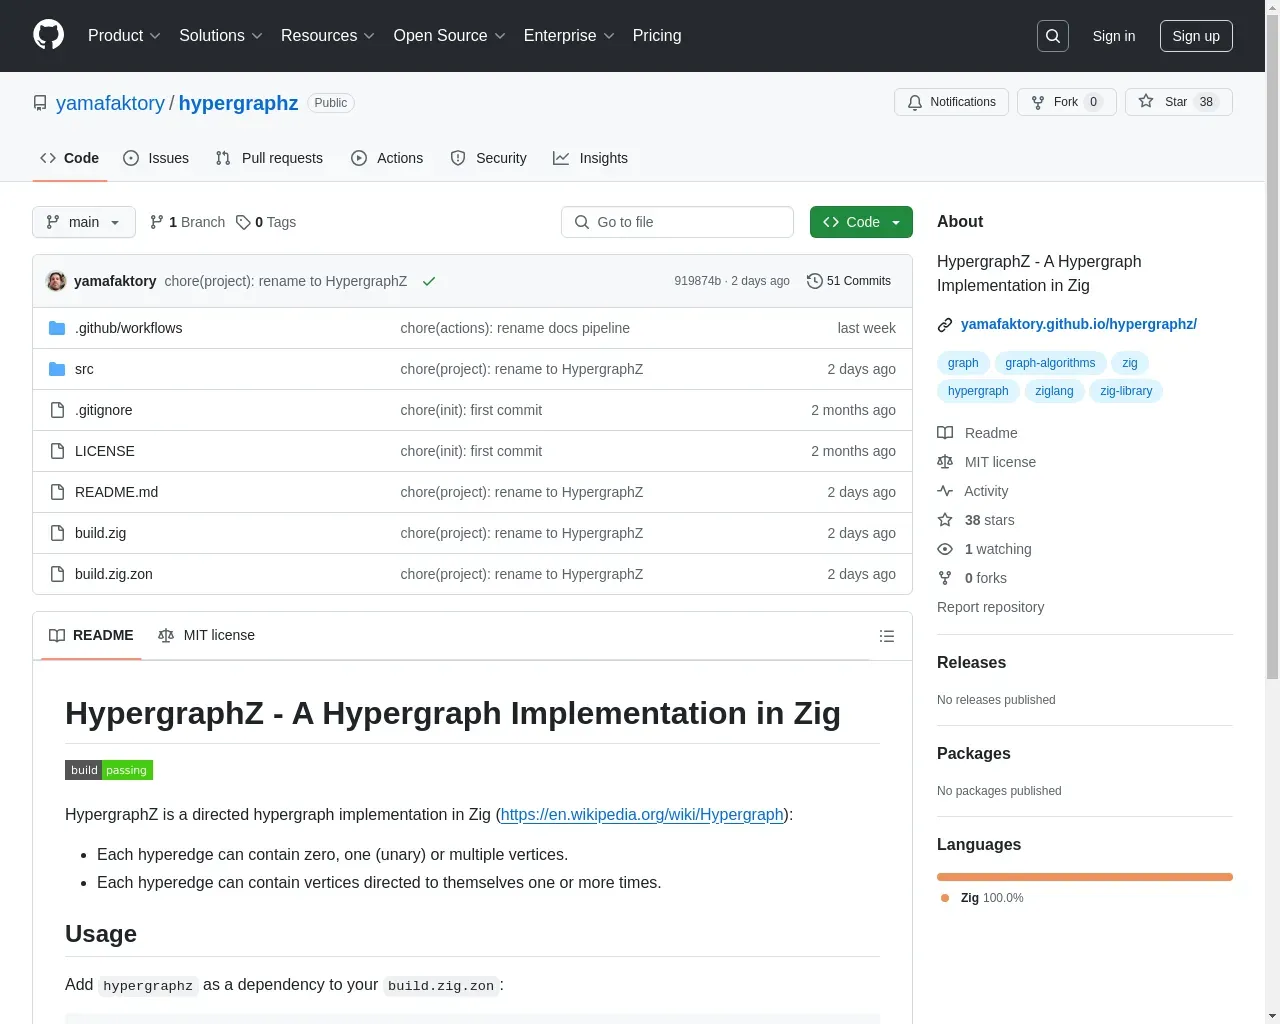
Task: Click the book icon next to Readme
Action: [945, 433]
